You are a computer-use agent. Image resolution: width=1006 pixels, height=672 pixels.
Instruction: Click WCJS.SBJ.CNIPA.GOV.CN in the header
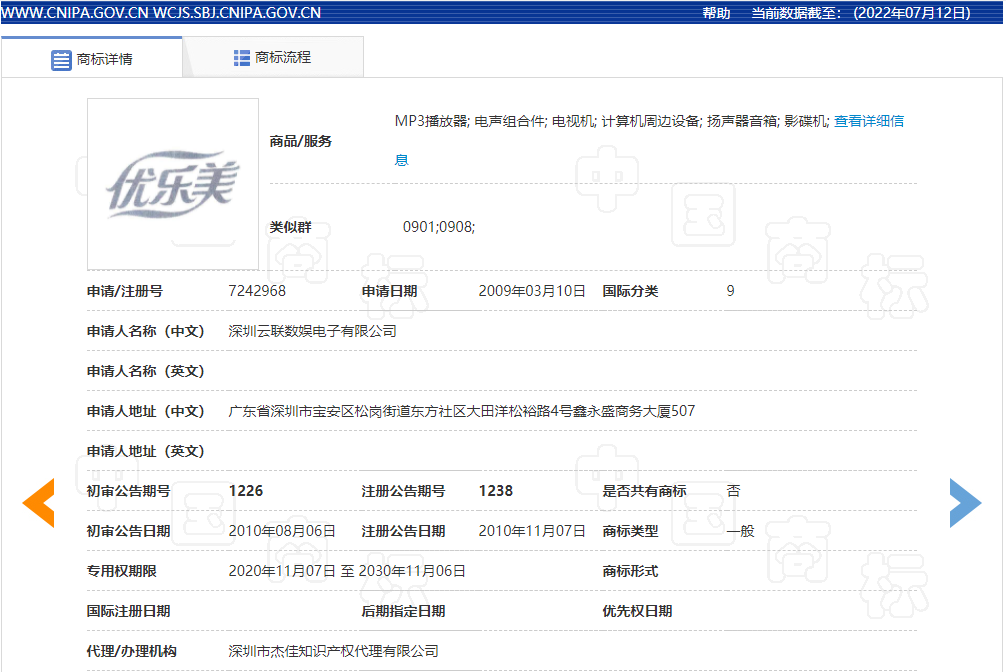pos(237,13)
